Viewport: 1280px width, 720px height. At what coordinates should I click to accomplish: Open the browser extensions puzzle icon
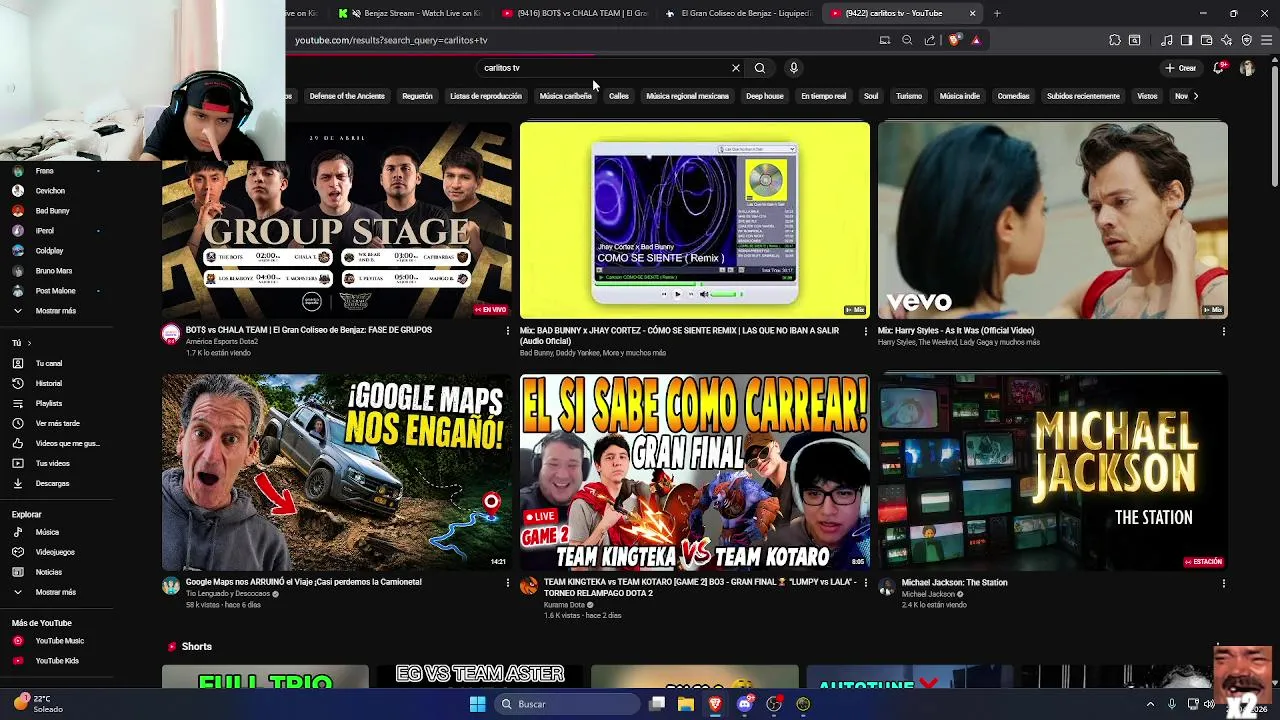click(1115, 40)
